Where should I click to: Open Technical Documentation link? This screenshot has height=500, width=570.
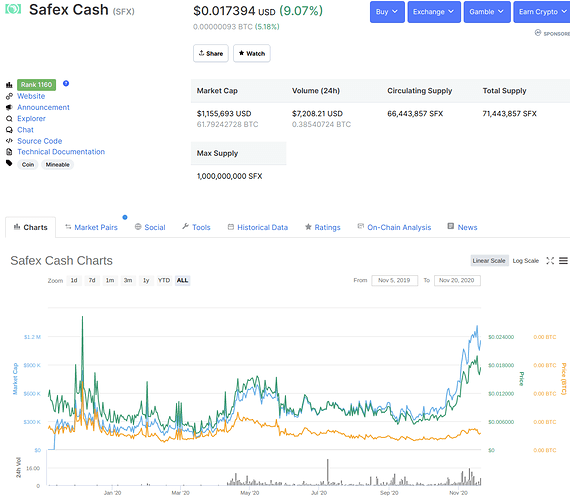[61, 152]
